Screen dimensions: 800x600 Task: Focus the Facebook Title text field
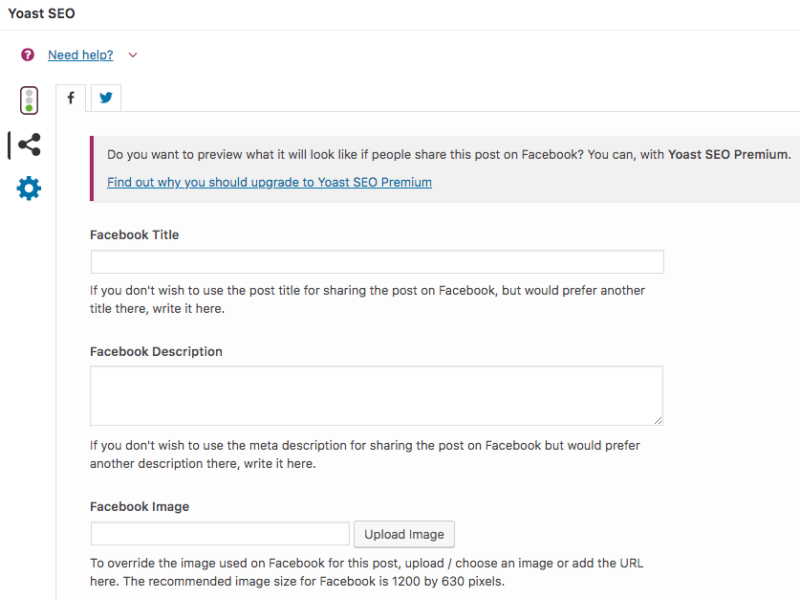coord(377,262)
